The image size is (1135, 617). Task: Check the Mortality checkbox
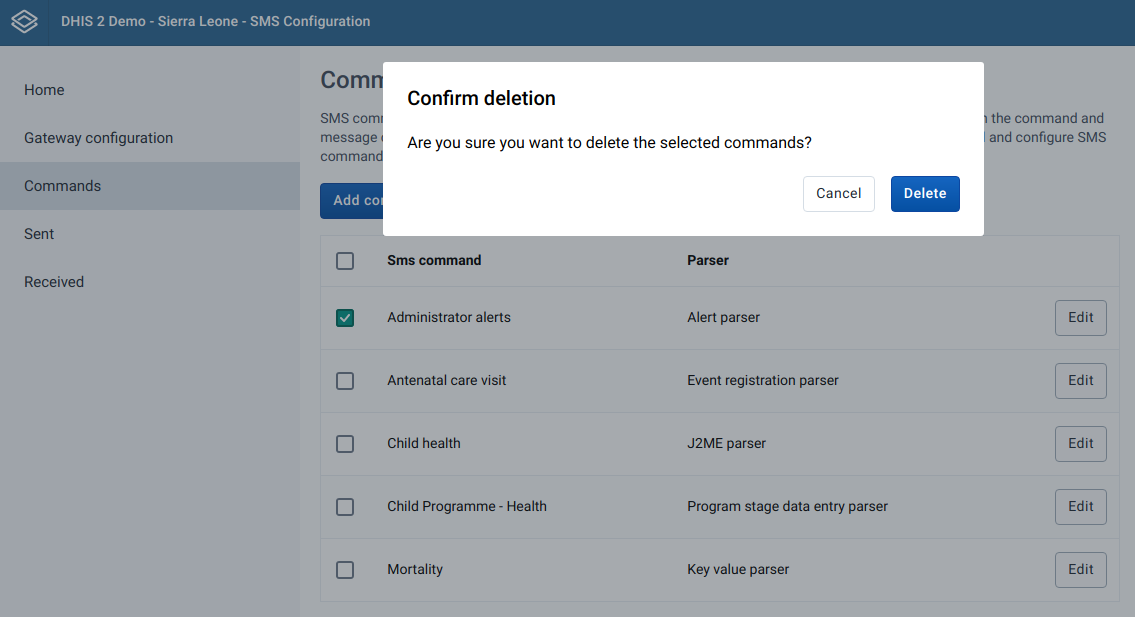tap(345, 569)
